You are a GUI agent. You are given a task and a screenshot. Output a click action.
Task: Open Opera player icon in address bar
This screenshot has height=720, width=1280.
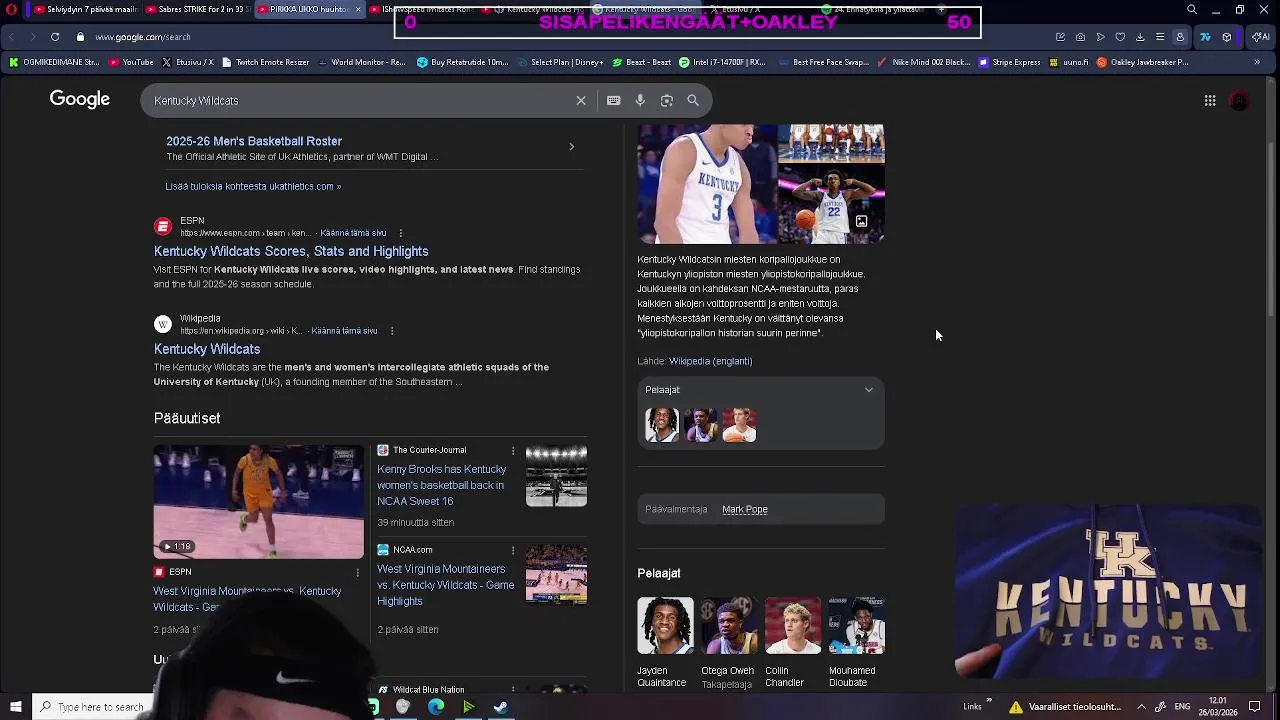(1100, 37)
